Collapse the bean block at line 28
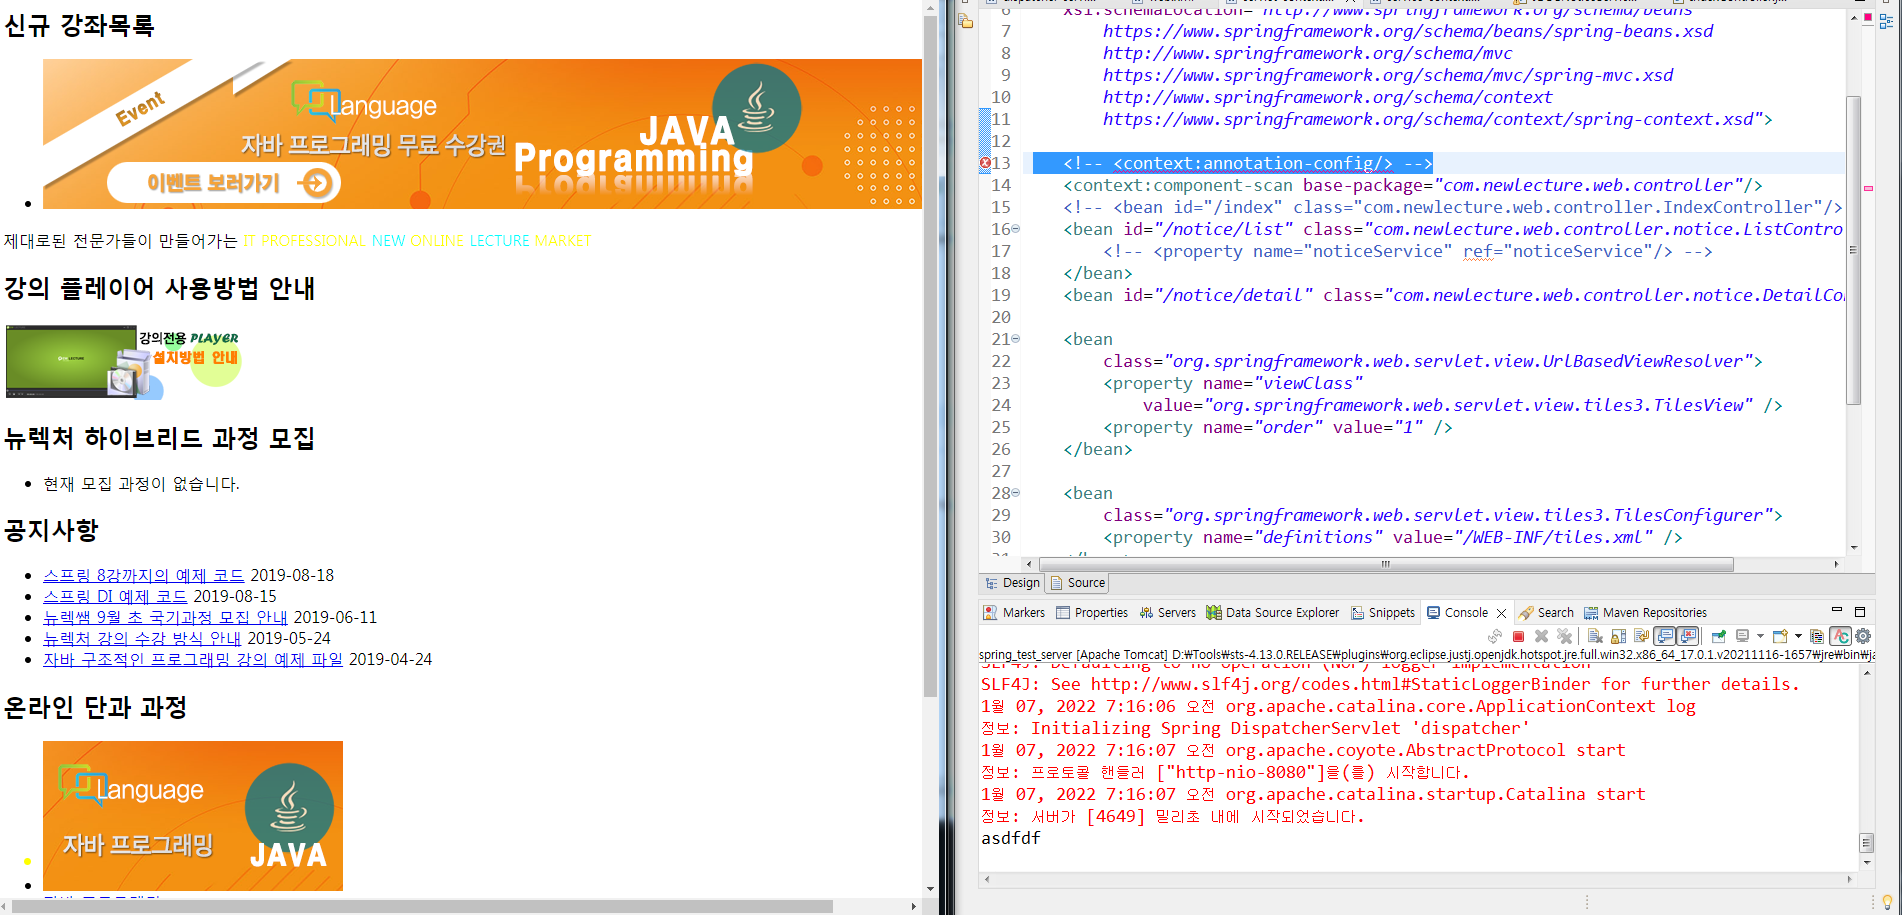Viewport: 1902px width, 915px height. (x=1016, y=493)
